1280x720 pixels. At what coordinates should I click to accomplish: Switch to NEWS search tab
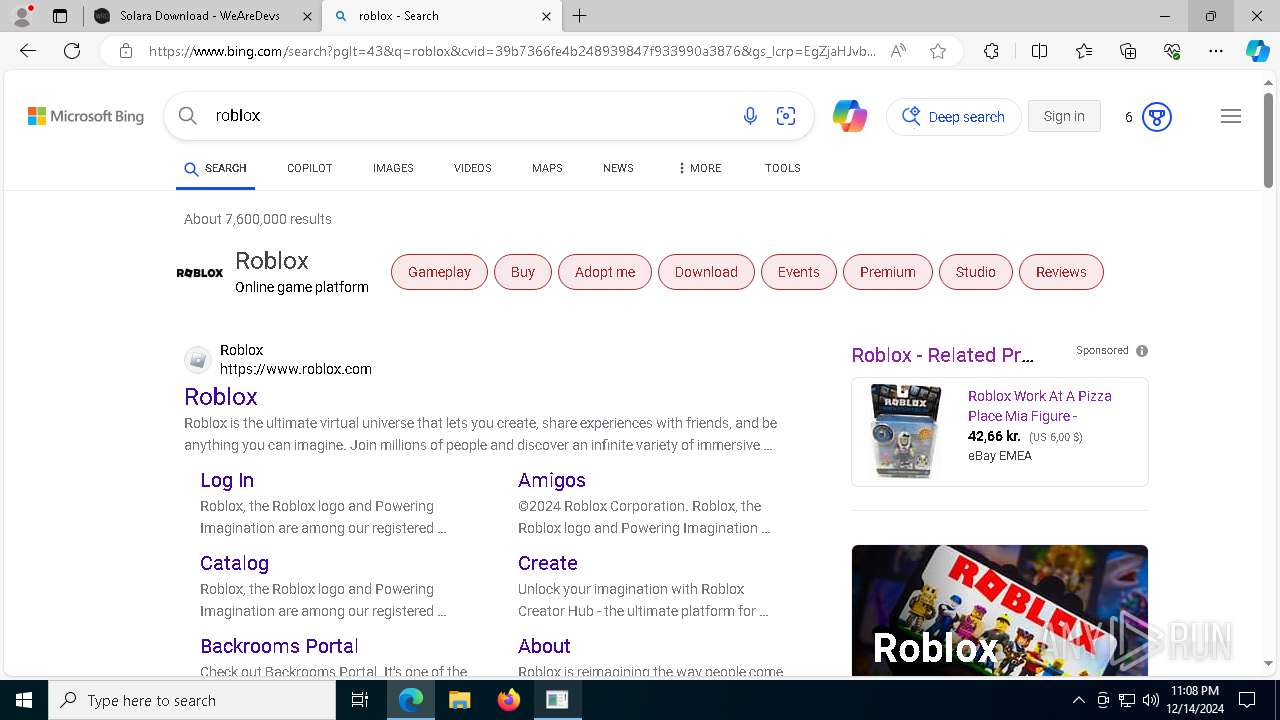point(618,168)
